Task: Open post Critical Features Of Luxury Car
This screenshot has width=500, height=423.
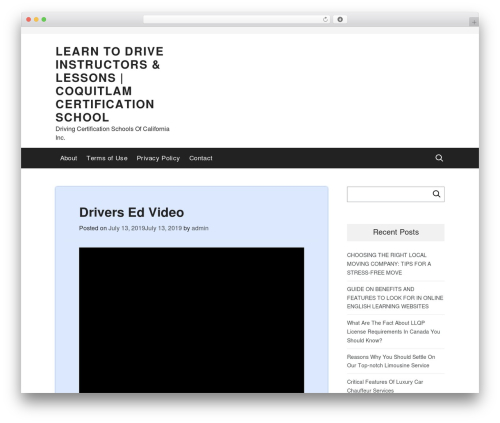Action: click(x=385, y=386)
